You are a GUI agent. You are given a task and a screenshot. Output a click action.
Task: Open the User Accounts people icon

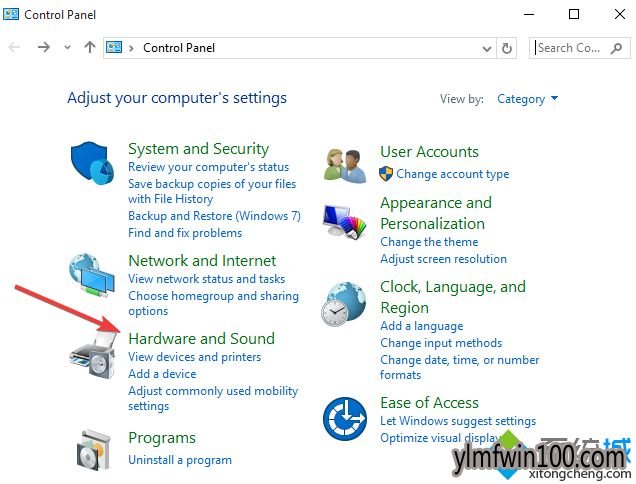(345, 166)
